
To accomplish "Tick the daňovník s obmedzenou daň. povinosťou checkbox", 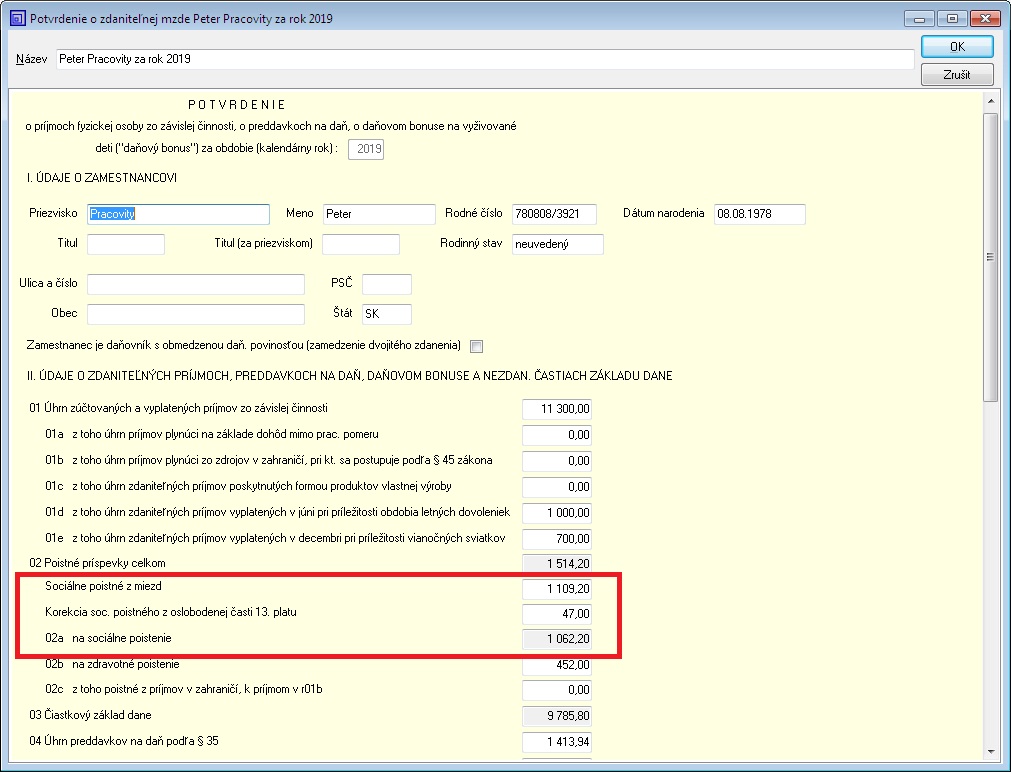I will [476, 346].
